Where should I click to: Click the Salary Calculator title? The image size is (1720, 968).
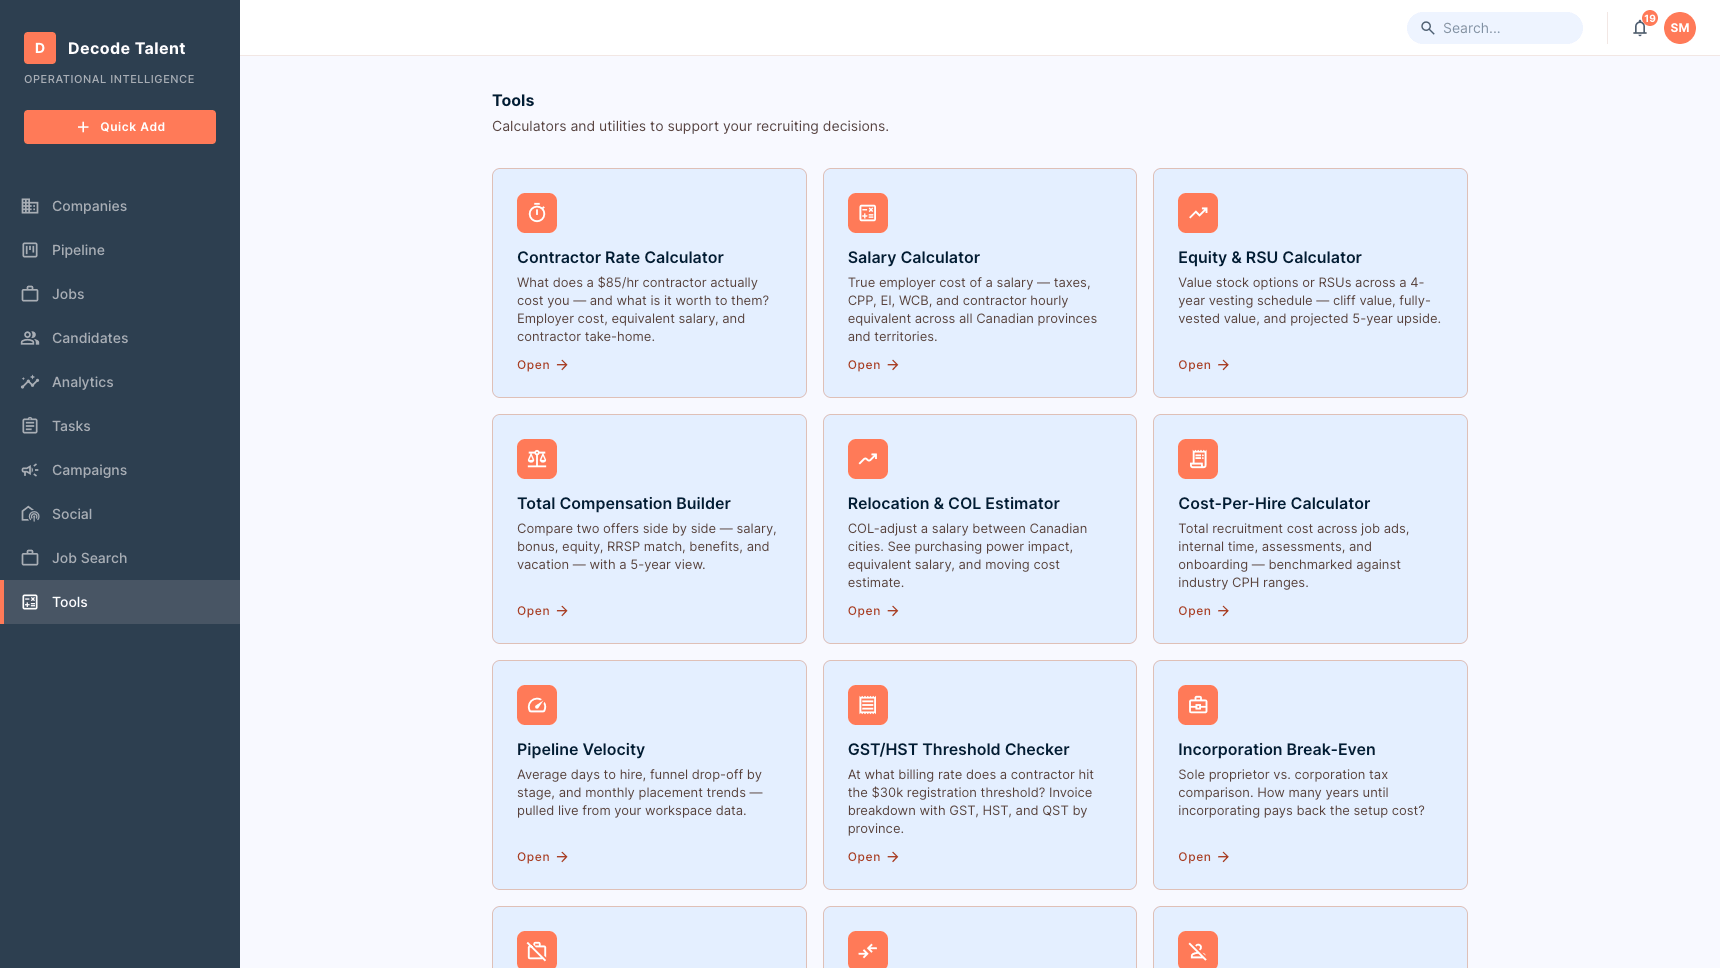914,257
